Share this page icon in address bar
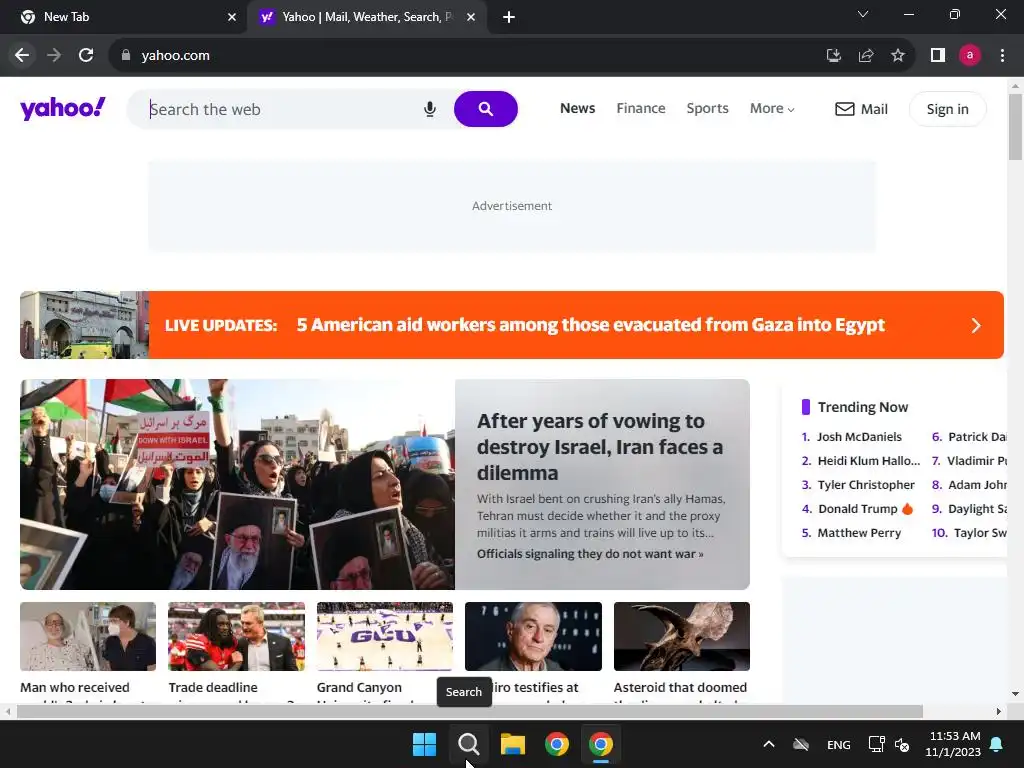This screenshot has height=768, width=1024. point(866,56)
